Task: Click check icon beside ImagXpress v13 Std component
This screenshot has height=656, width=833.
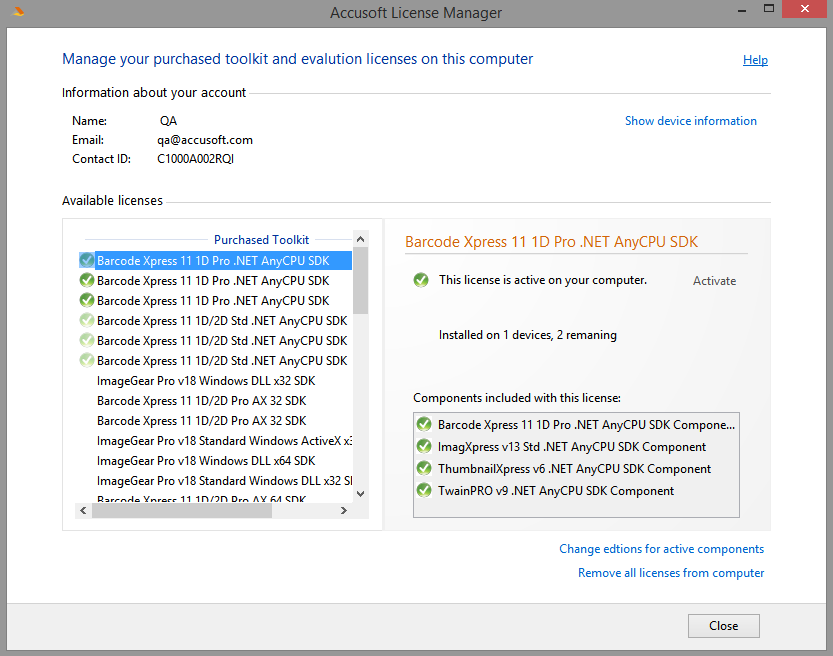Action: coord(424,447)
